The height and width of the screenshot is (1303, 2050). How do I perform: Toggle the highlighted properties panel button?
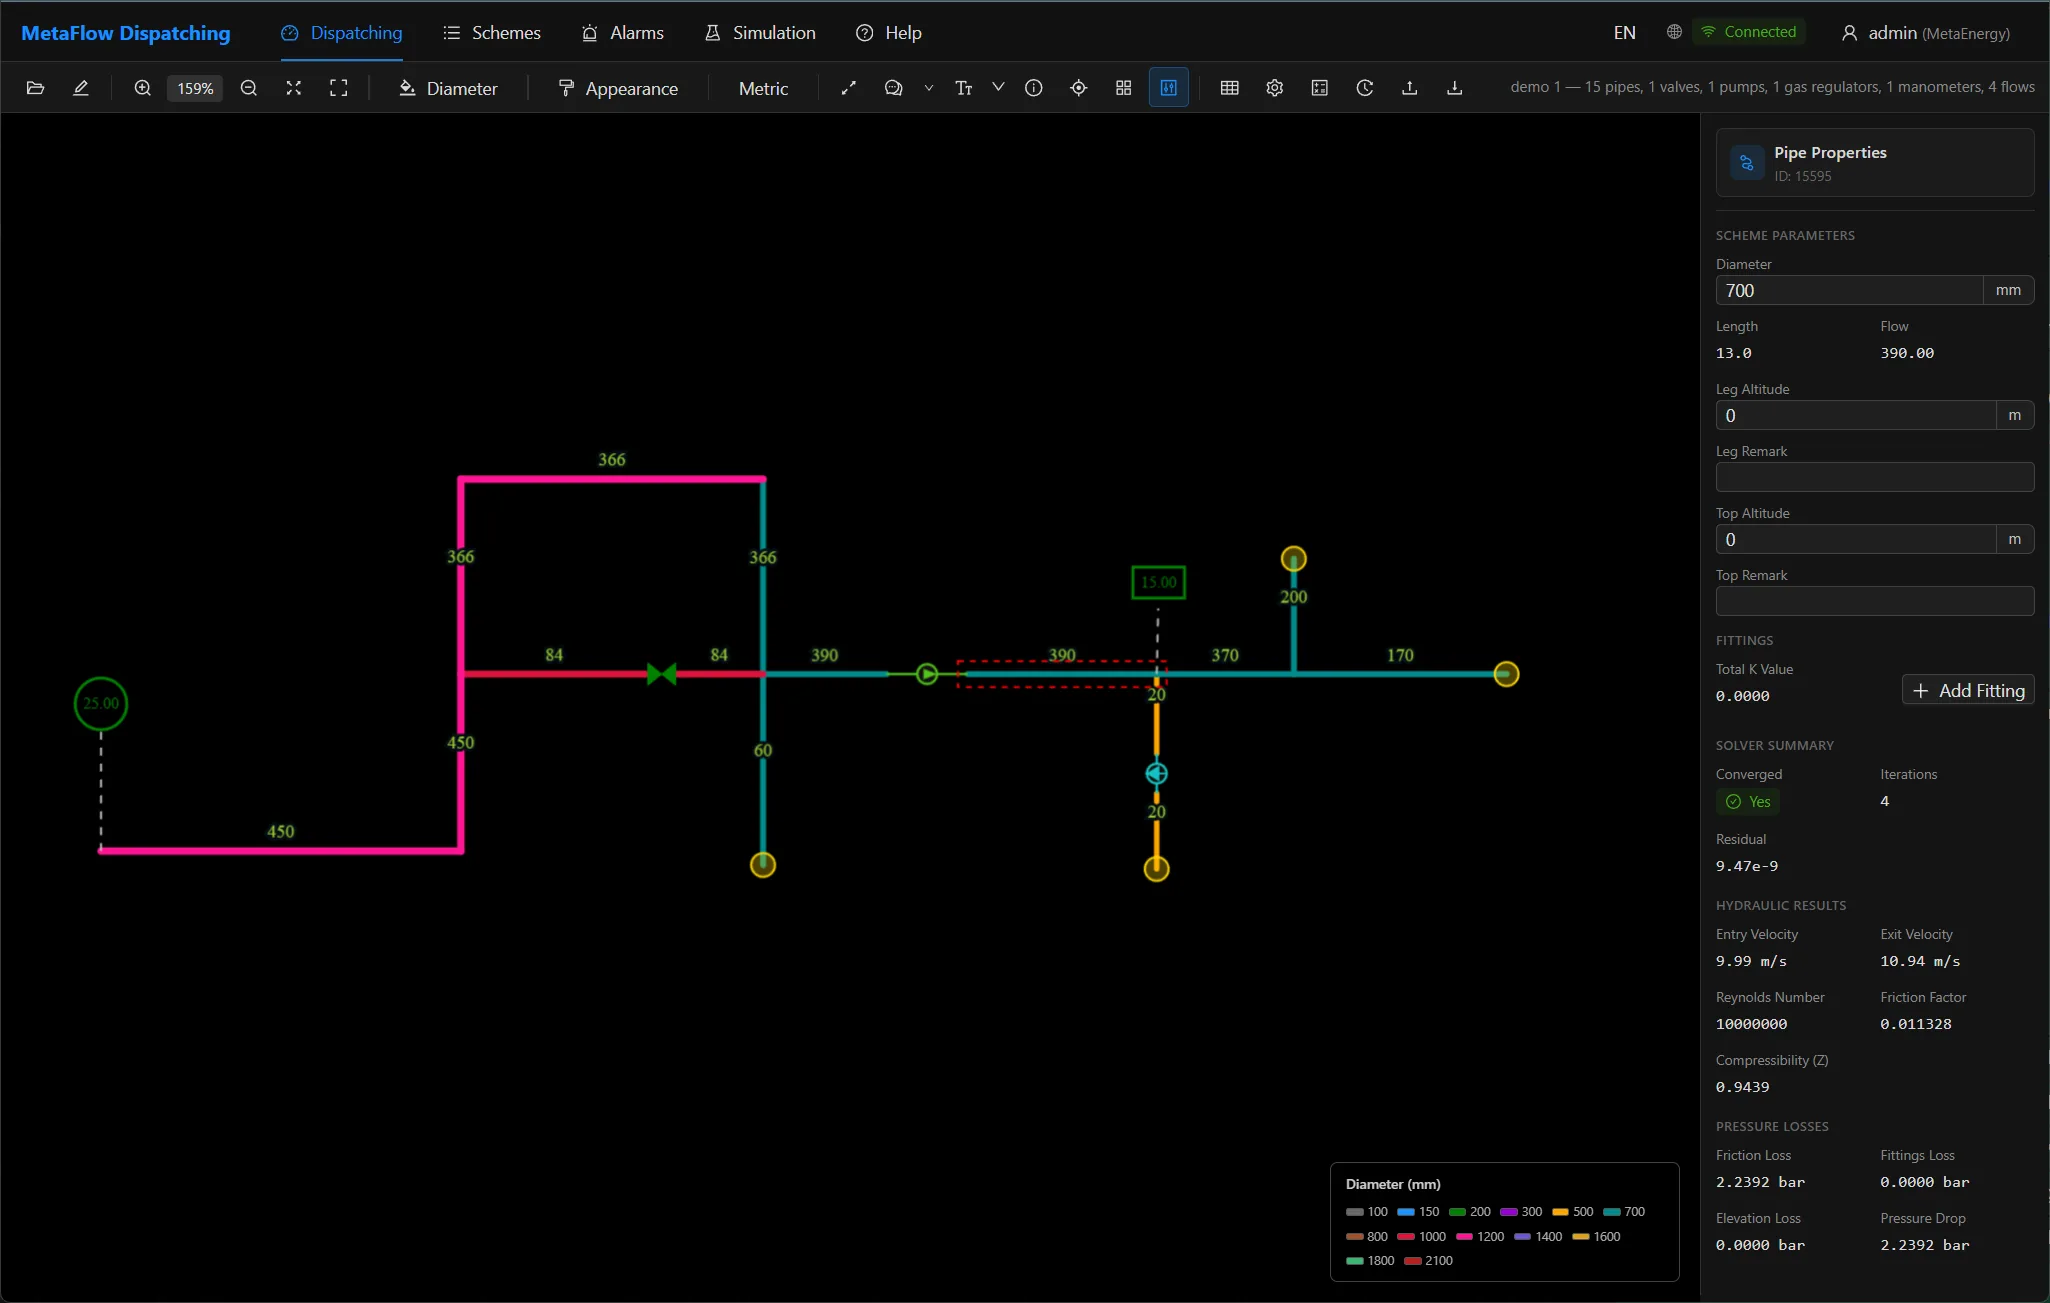click(x=1169, y=88)
